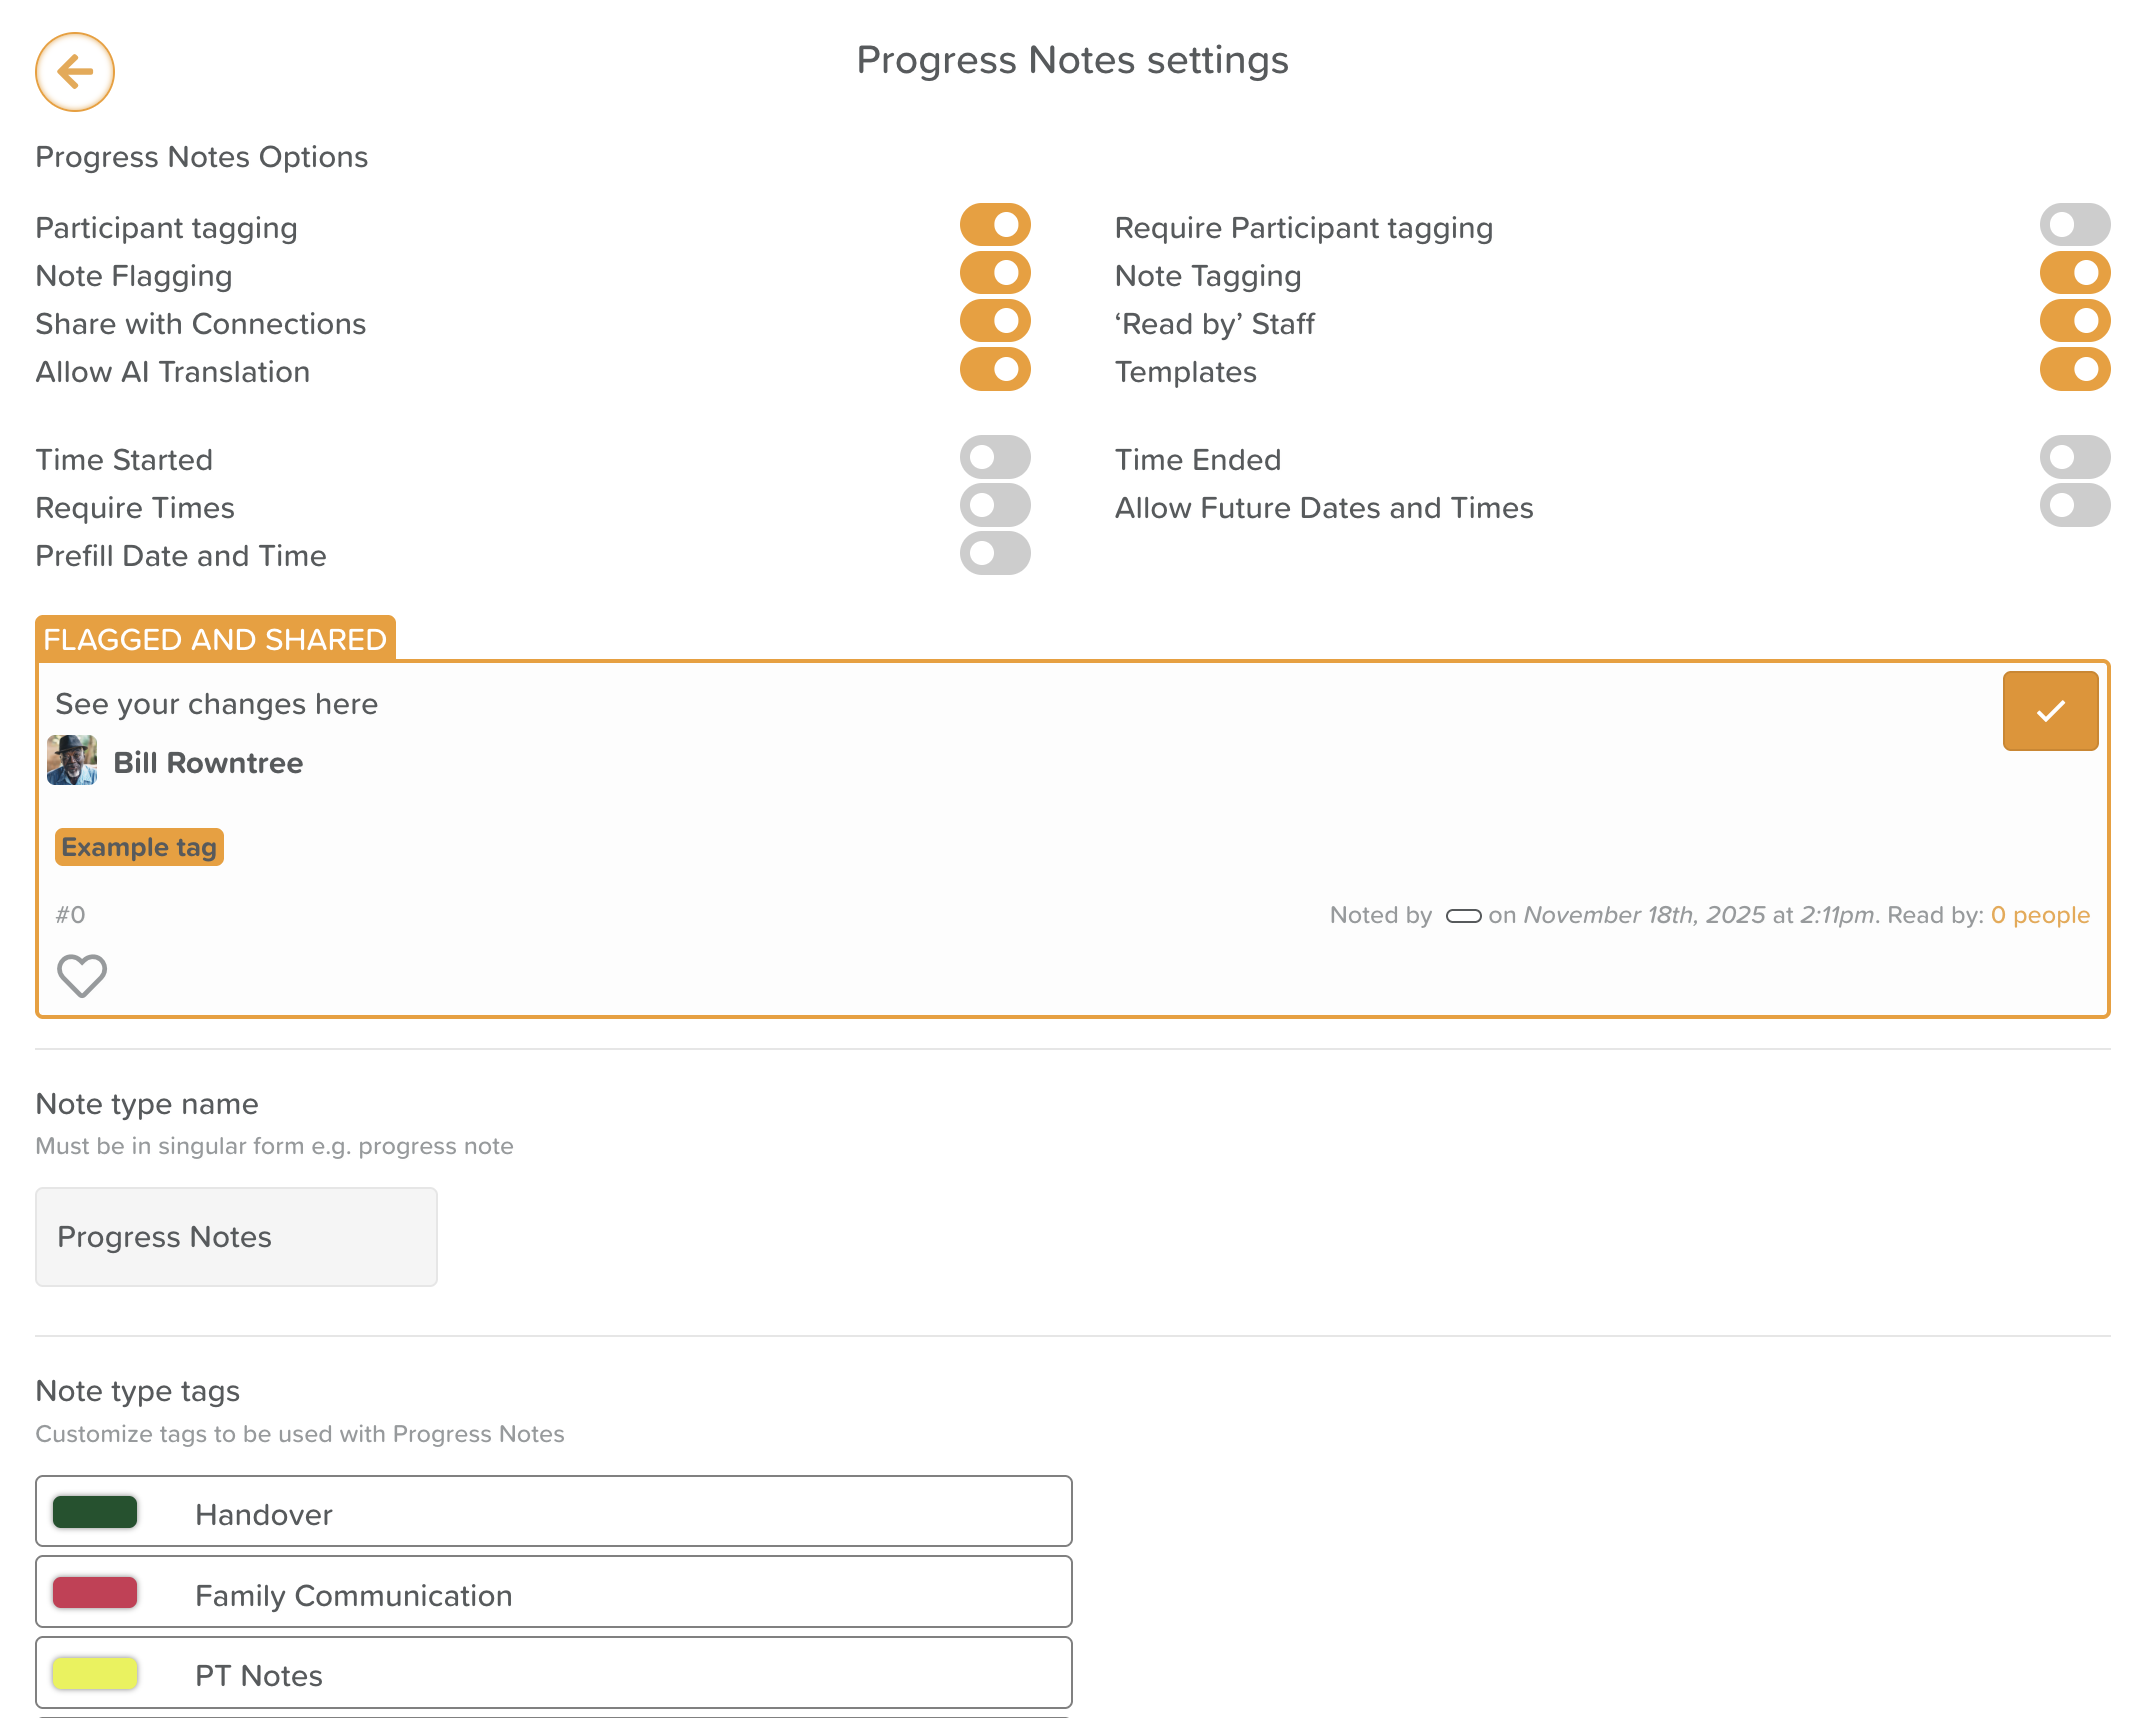Viewport: 2142px width, 1718px height.
Task: Disable the Participant tagging toggle
Action: point(995,225)
